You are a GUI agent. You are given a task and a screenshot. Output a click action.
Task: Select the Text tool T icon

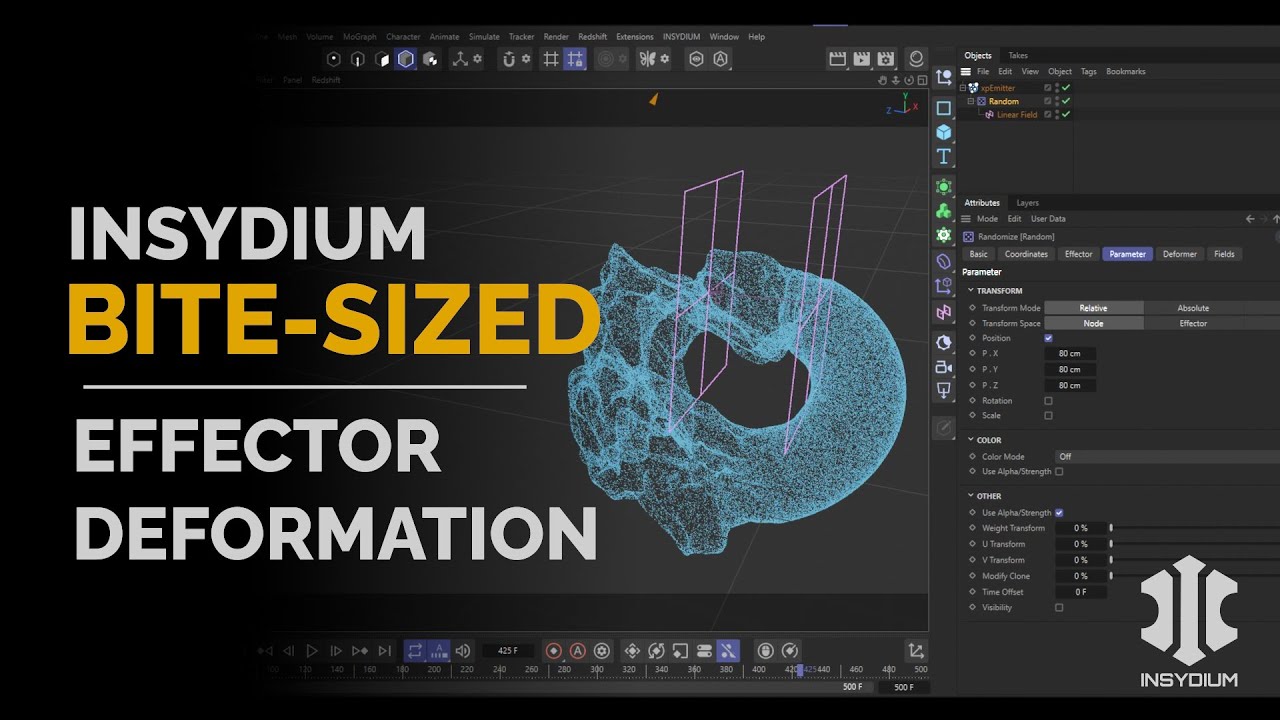[943, 156]
